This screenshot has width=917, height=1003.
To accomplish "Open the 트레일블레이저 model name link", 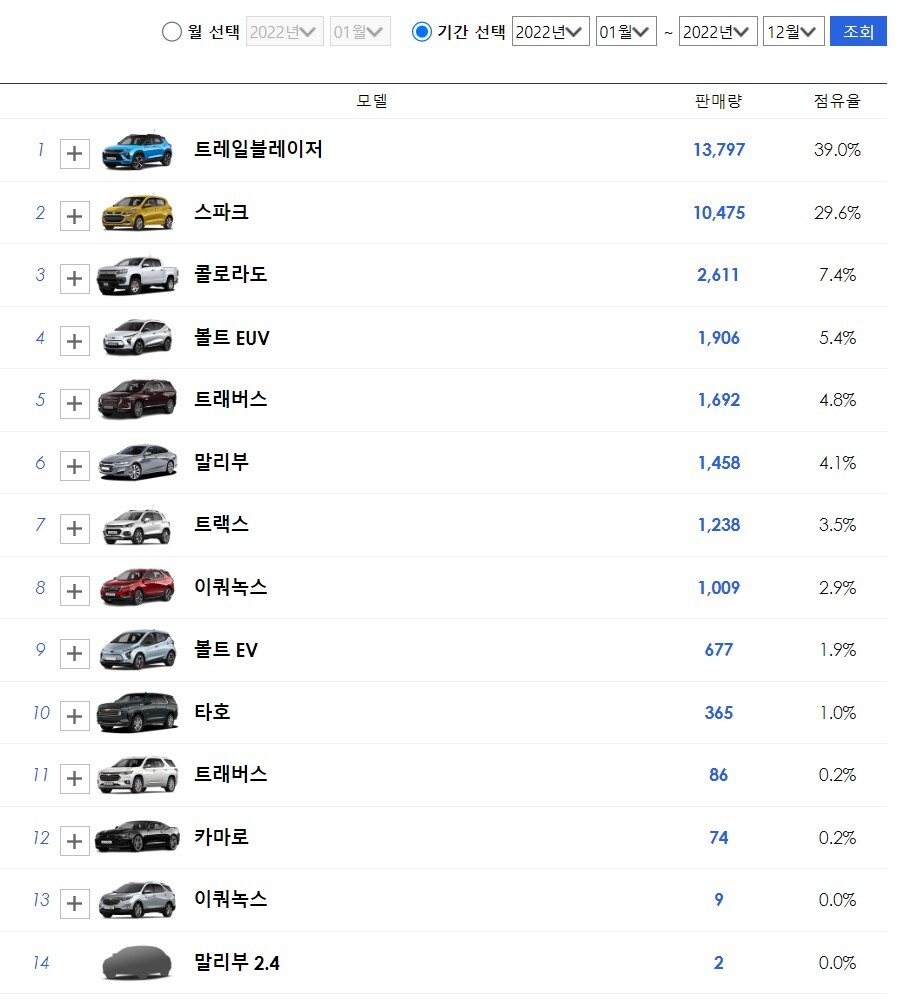I will [258, 149].
